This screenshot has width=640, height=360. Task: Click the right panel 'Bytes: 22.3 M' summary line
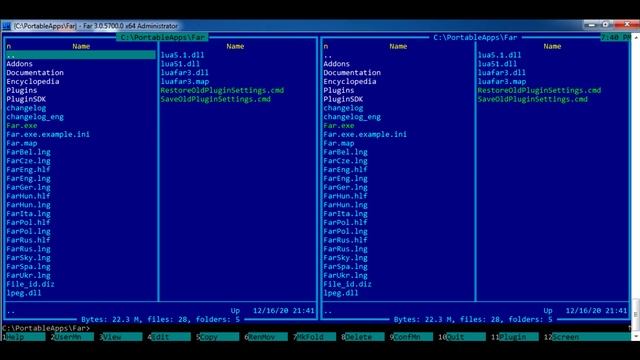(x=473, y=320)
